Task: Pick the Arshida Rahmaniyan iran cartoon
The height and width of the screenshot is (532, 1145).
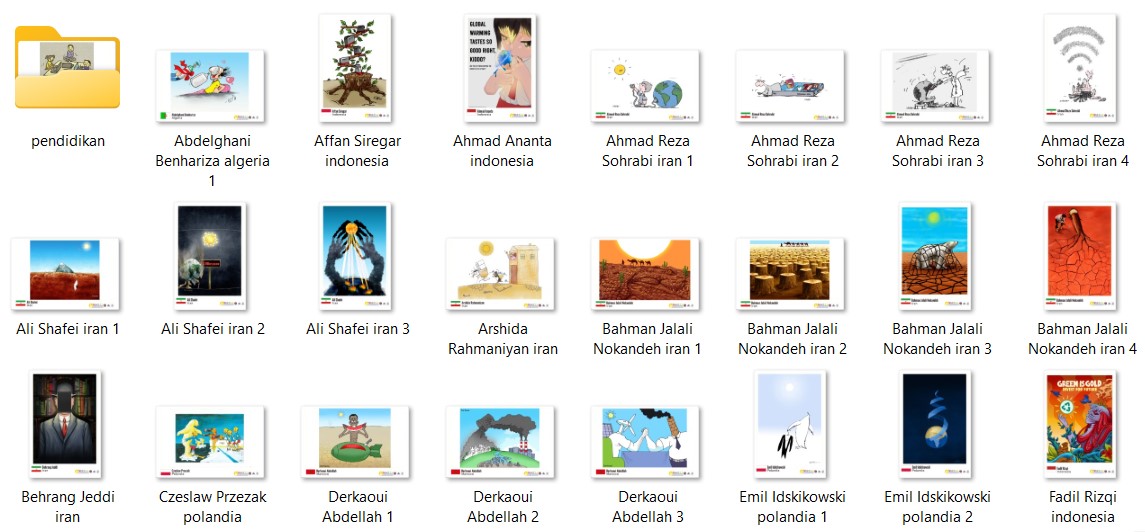Action: (x=500, y=274)
